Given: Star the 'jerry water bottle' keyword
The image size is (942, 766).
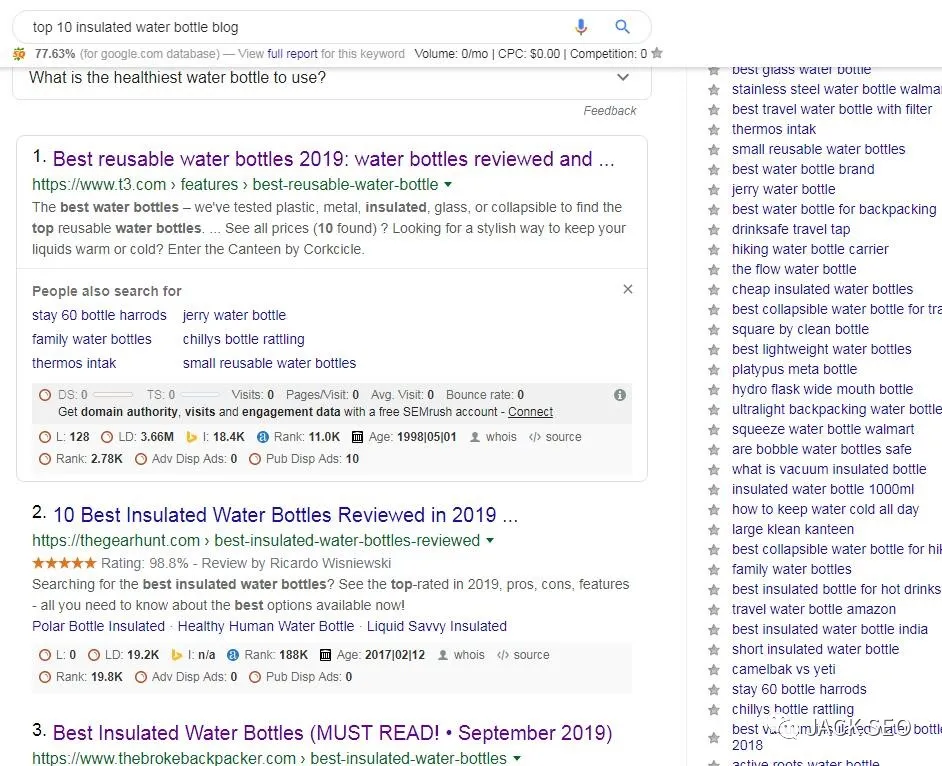Looking at the screenshot, I should (x=713, y=190).
